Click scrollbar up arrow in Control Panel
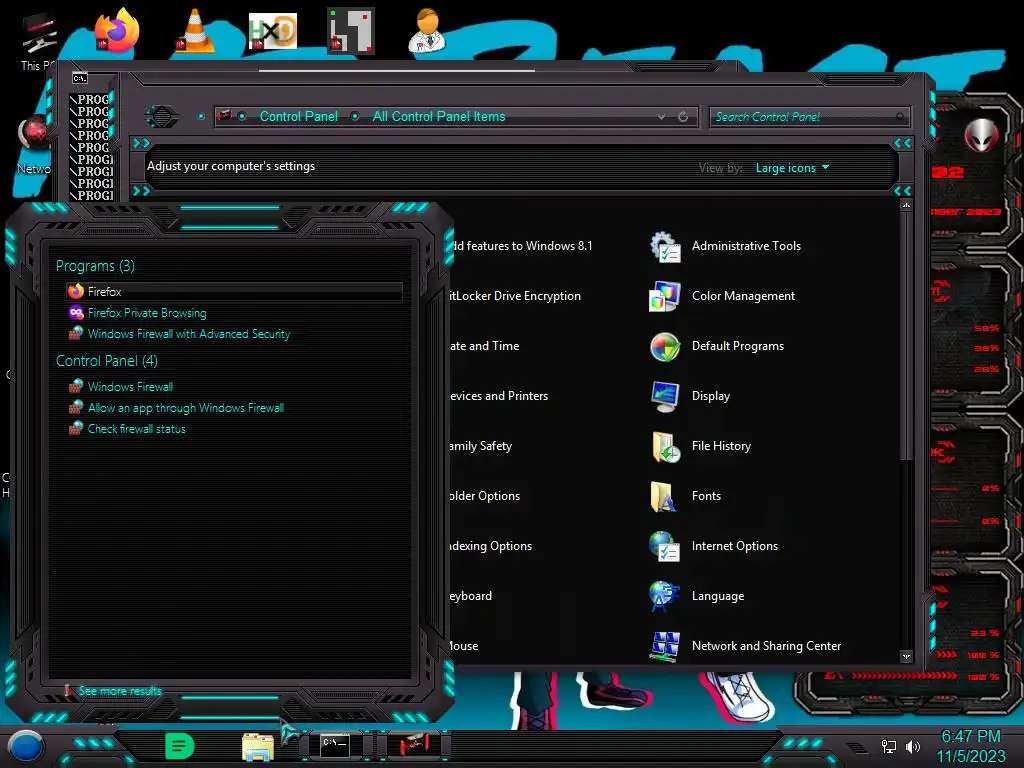 coord(906,206)
